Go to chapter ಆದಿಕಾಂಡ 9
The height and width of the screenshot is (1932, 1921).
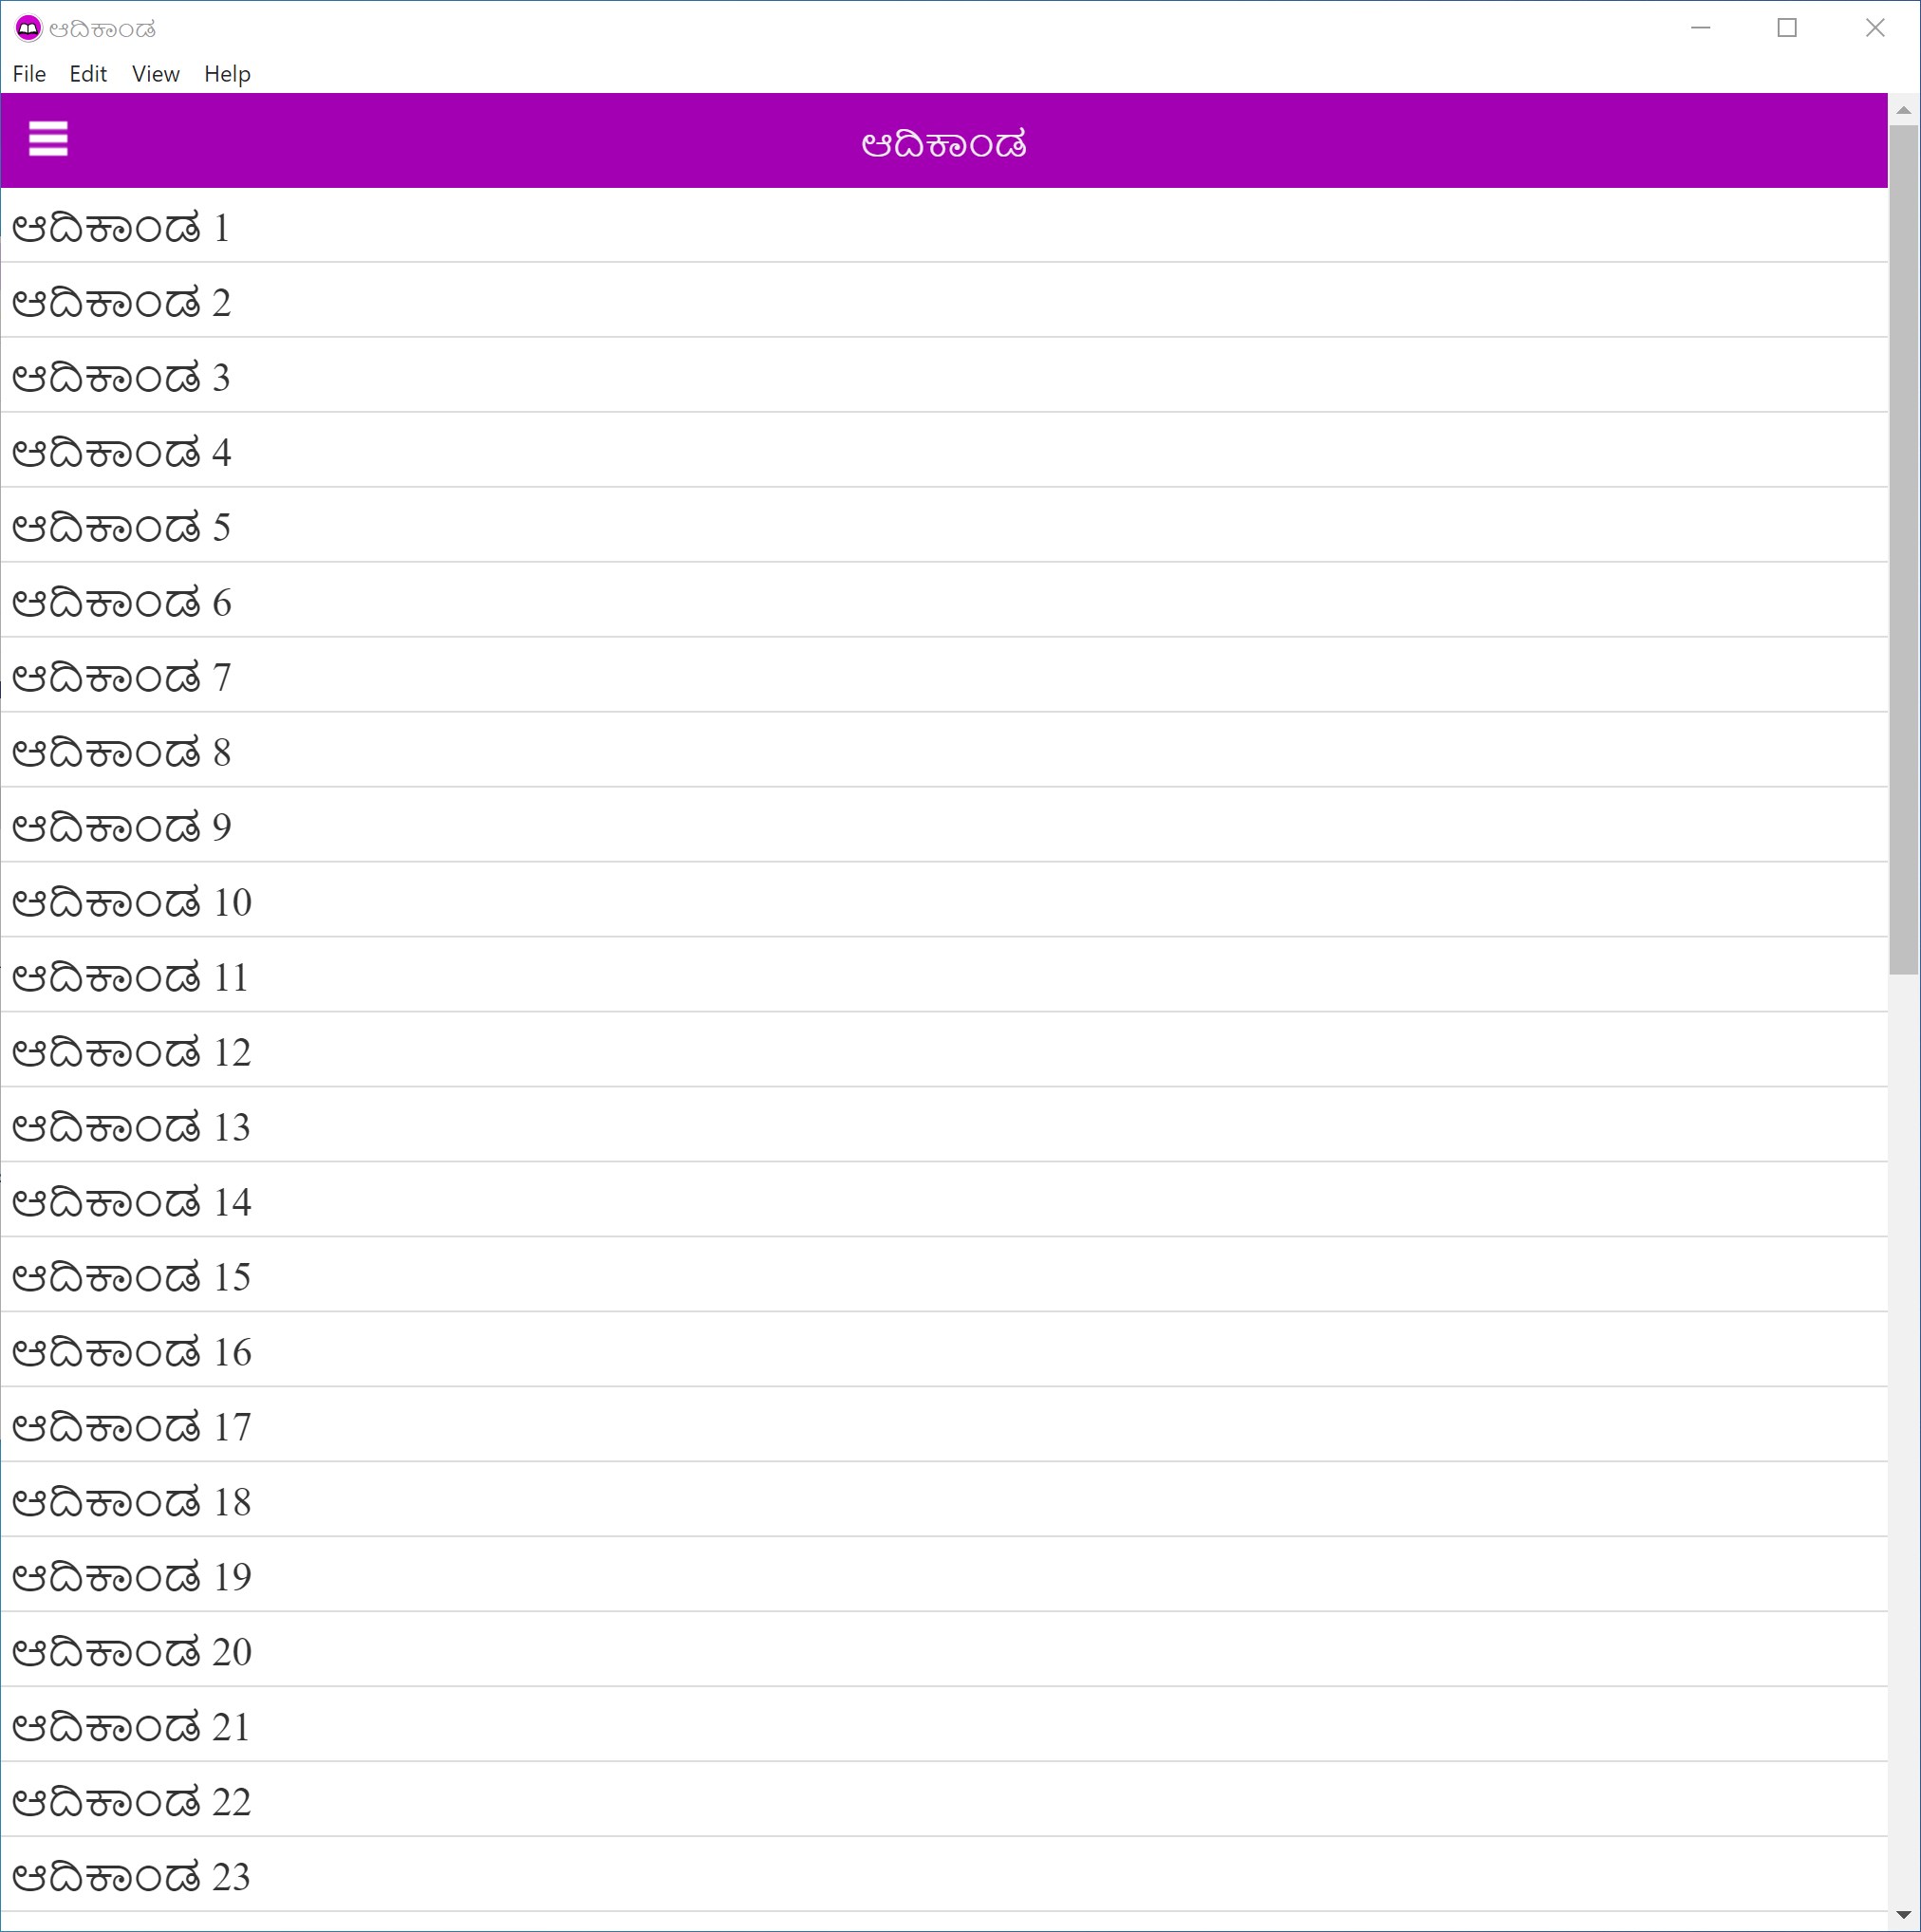(x=120, y=827)
